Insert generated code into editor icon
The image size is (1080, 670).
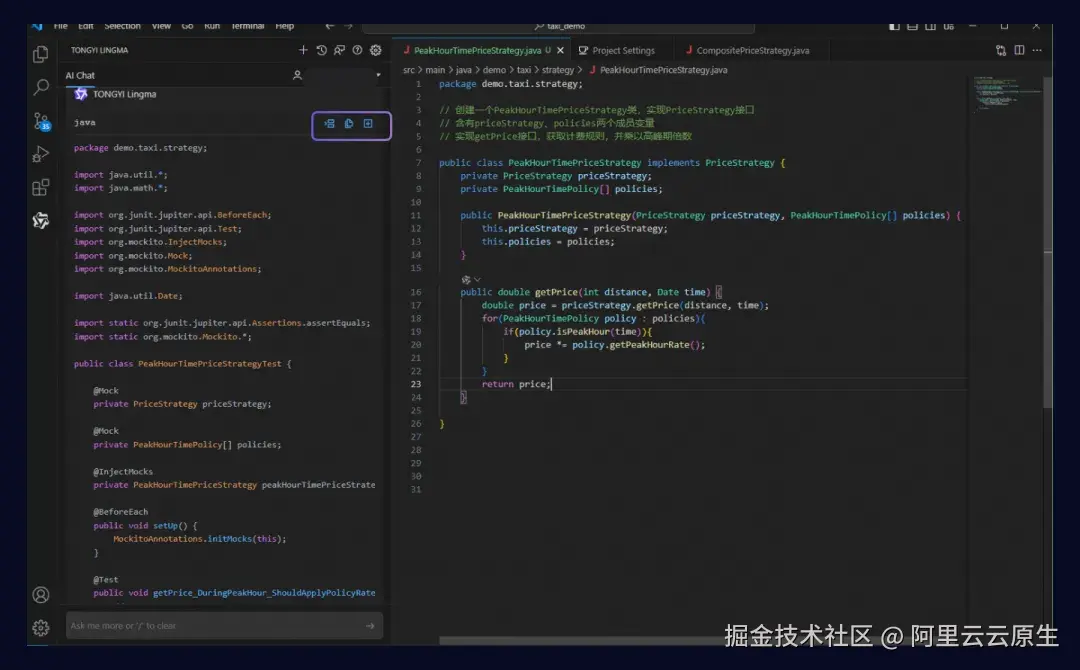click(329, 124)
